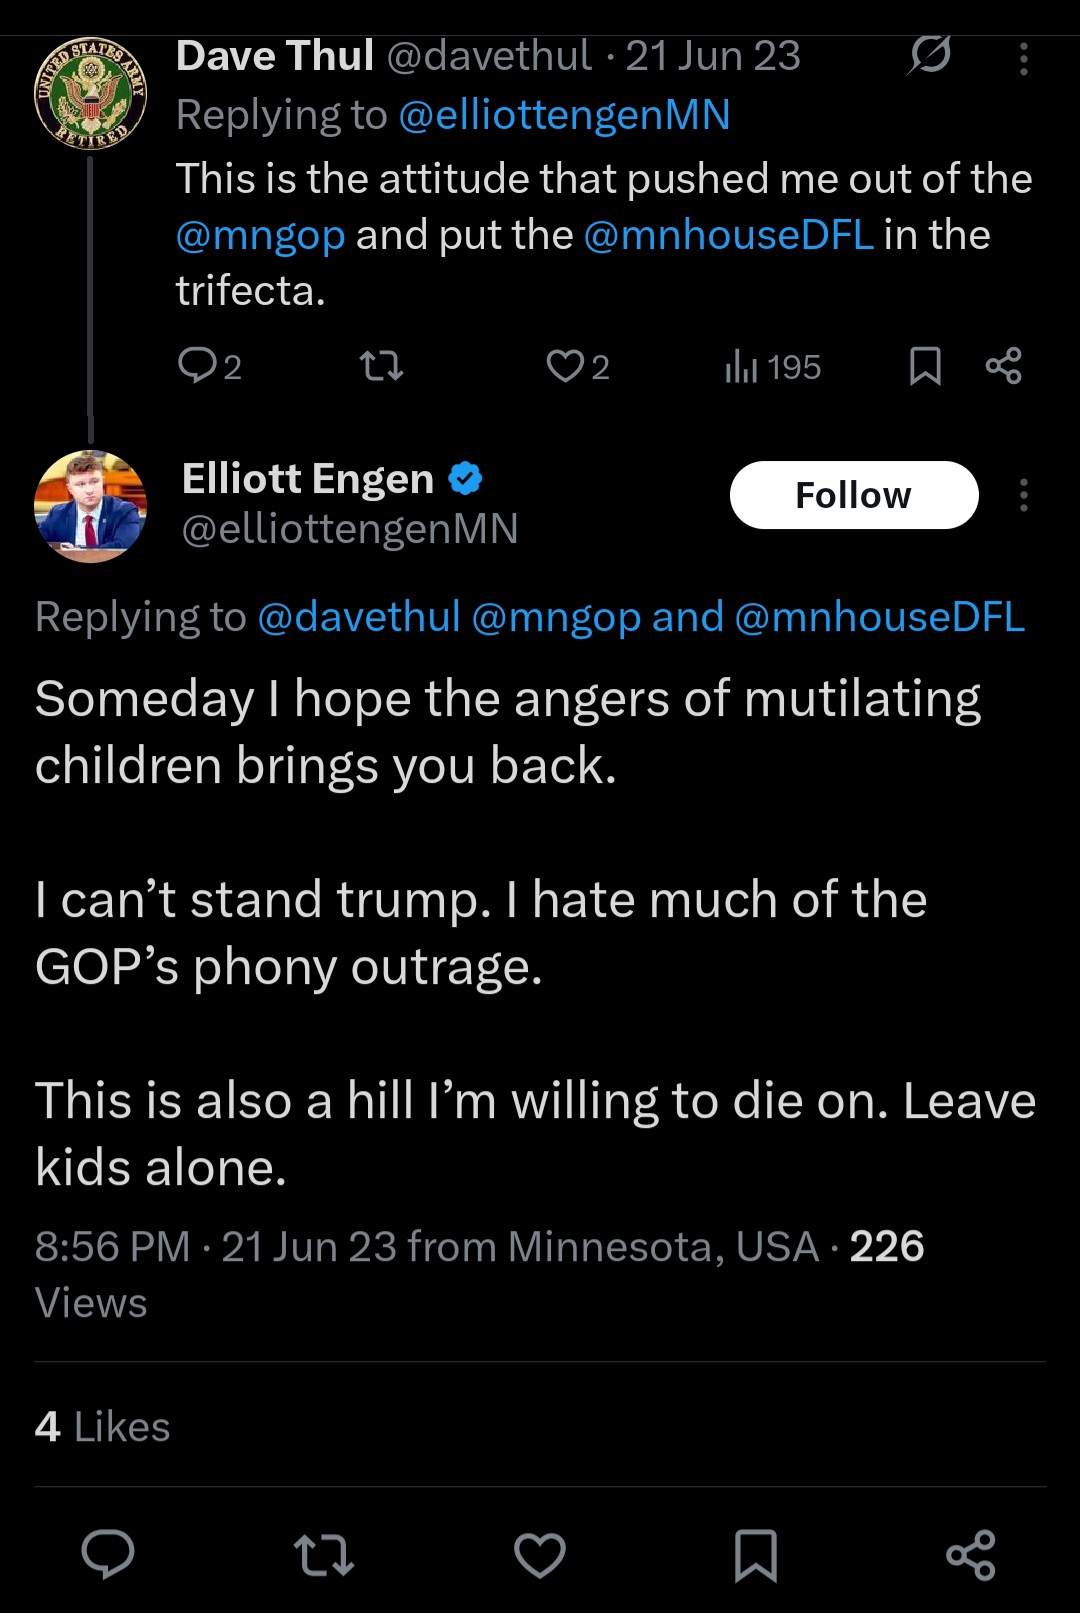Reply to Elliott Engen's main tweet
1080x1613 pixels.
point(108,1555)
